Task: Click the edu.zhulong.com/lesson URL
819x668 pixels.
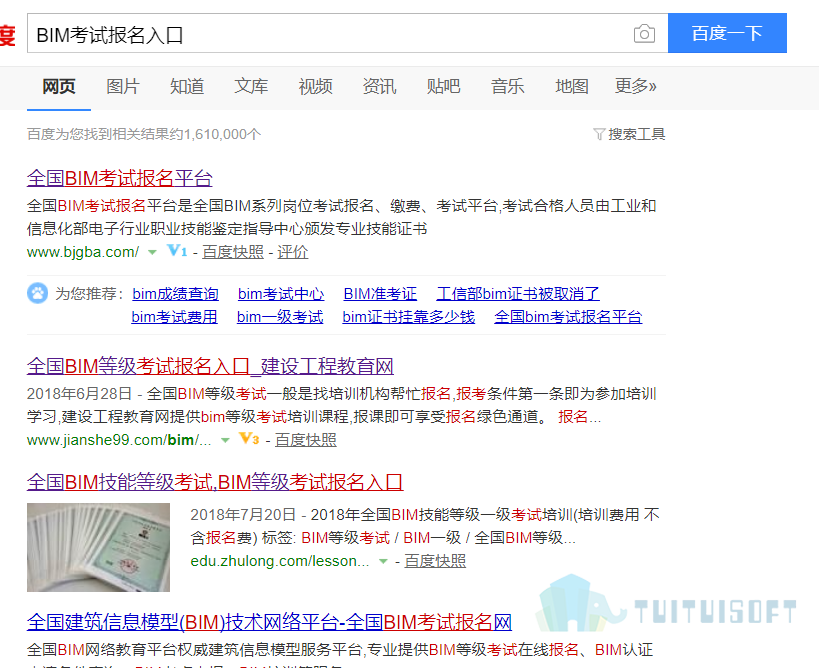Action: pyautogui.click(x=279, y=561)
